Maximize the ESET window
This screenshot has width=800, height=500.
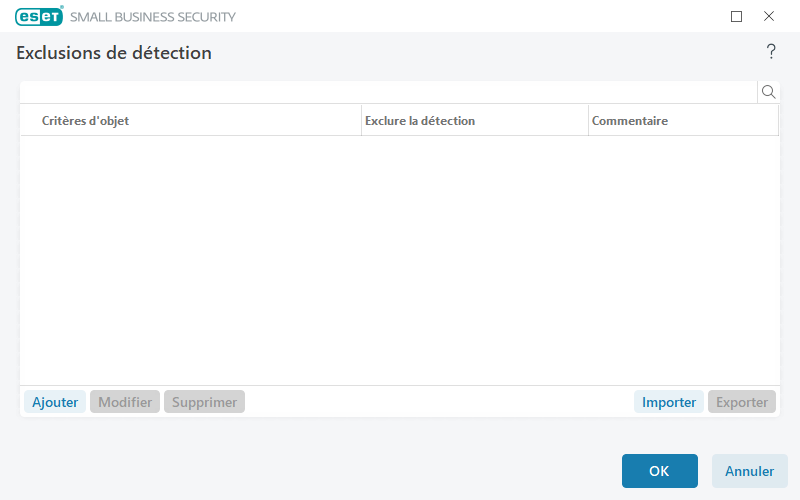coord(737,16)
